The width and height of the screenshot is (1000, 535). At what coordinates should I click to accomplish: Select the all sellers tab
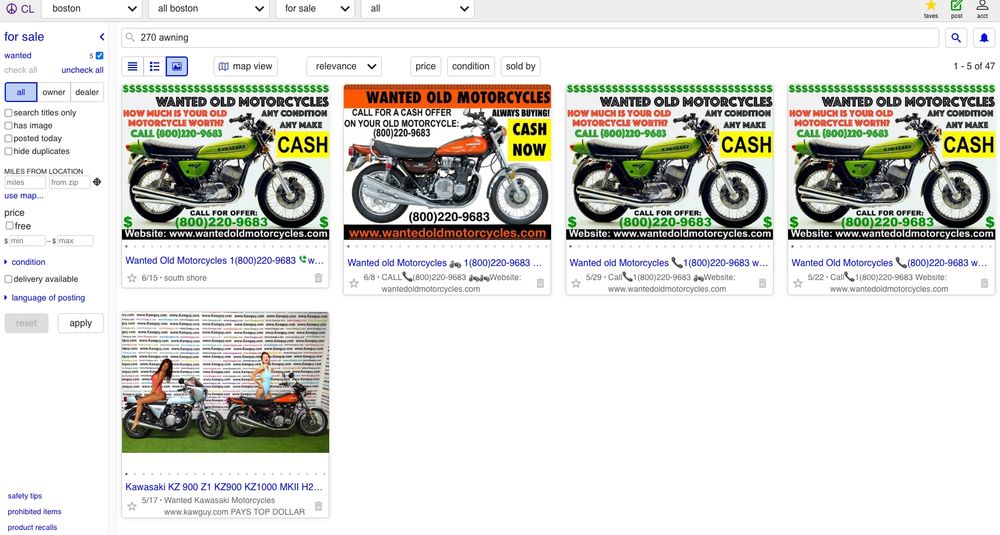pyautogui.click(x=21, y=92)
